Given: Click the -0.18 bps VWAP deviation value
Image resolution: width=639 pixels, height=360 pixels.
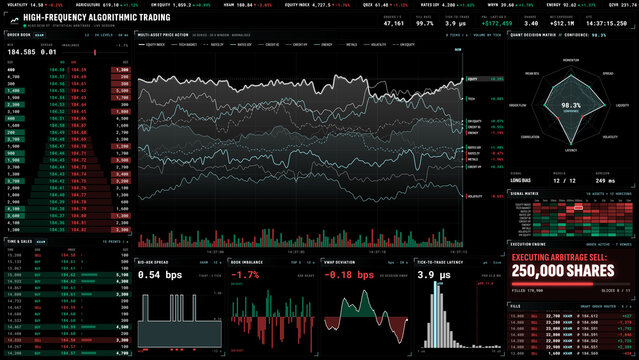Looking at the screenshot, I should point(349,275).
